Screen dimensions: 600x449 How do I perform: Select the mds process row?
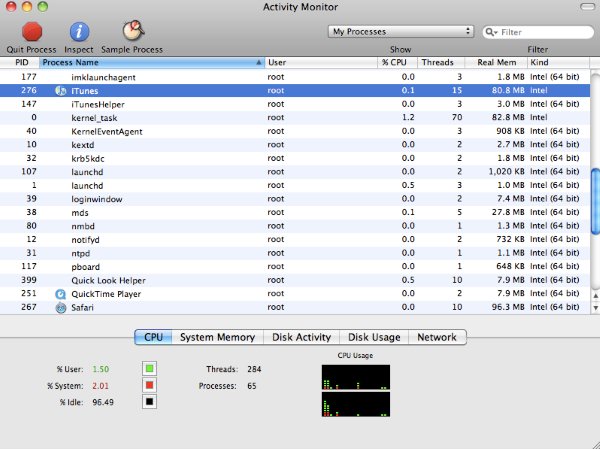(295, 212)
